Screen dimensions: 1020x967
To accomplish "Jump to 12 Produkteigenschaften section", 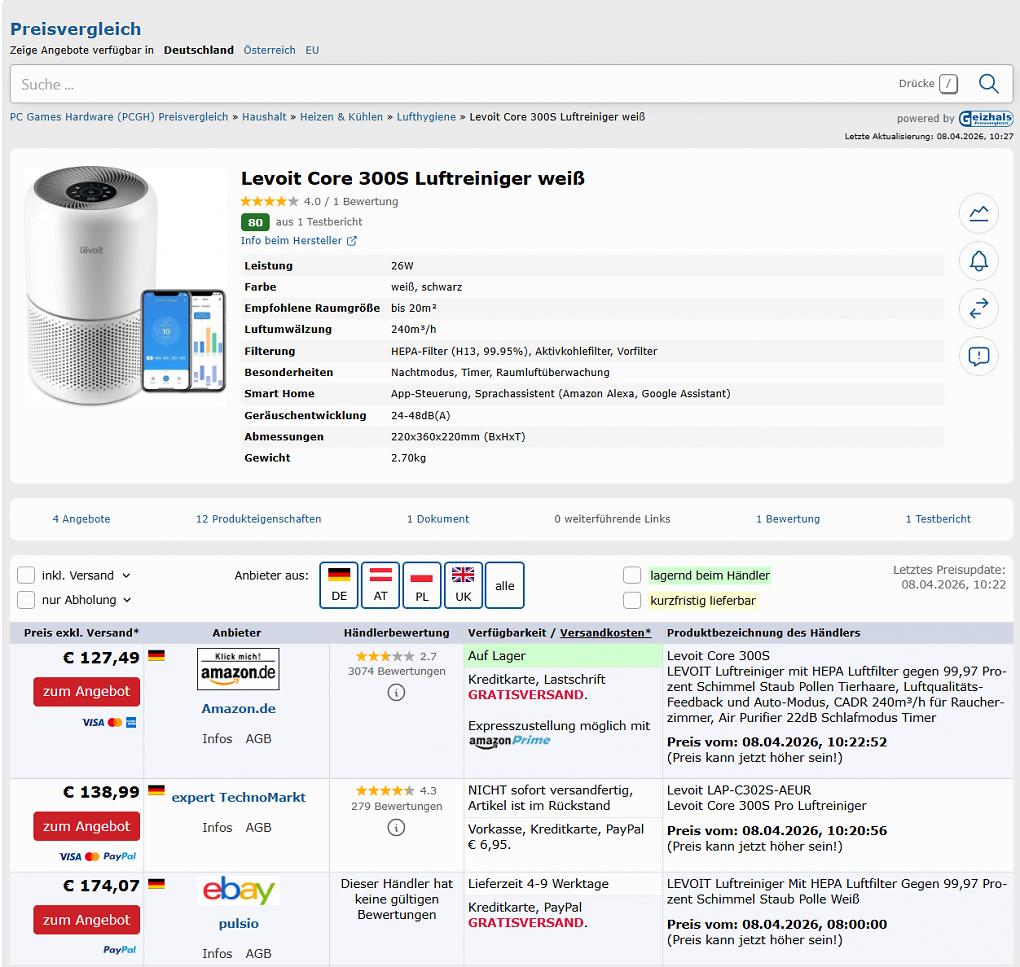I will coord(259,519).
